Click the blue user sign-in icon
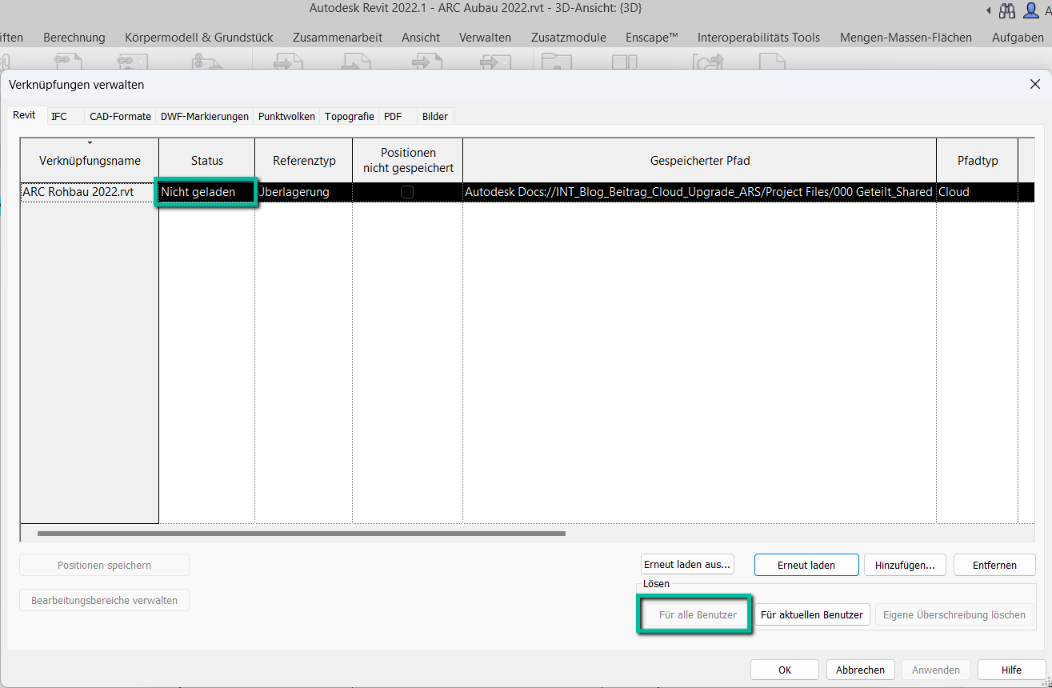Screen dimensions: 1052x688 click(1032, 10)
